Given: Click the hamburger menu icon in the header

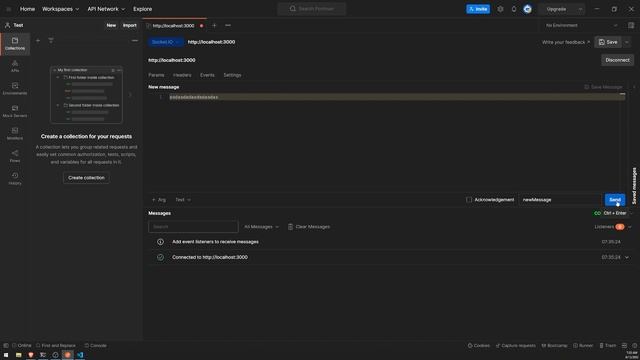Looking at the screenshot, I should (9, 9).
